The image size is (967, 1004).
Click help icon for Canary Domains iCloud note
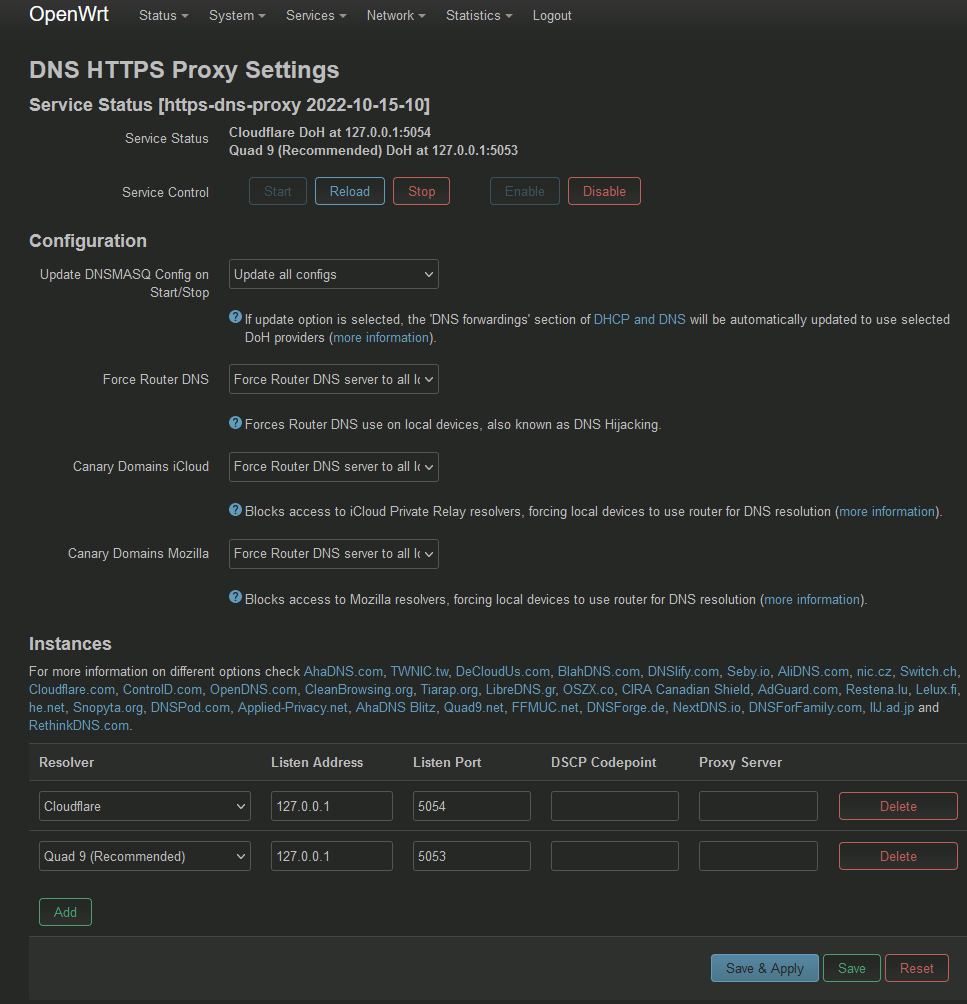pyautogui.click(x=234, y=511)
